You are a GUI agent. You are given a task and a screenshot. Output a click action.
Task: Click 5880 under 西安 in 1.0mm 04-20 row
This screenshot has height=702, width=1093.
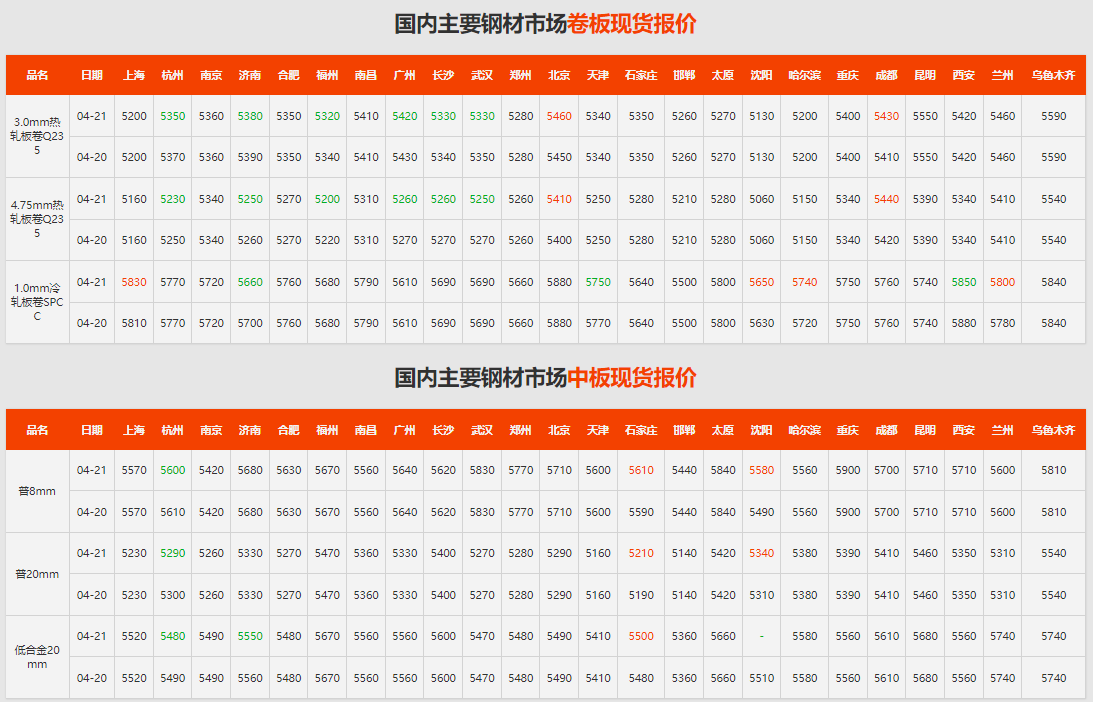tap(963, 323)
